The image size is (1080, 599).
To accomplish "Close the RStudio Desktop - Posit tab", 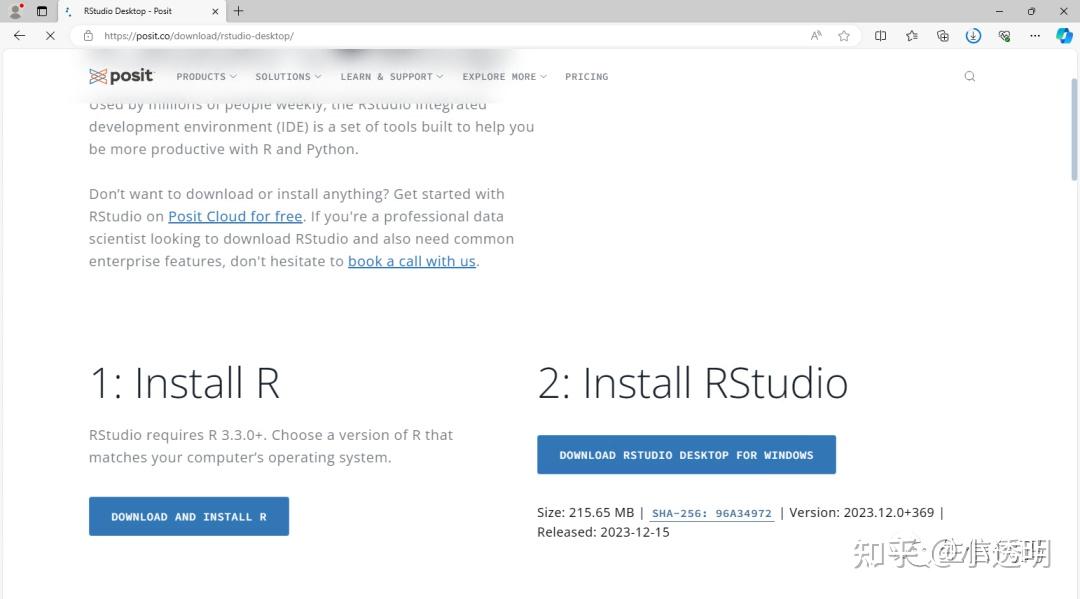I will tap(215, 11).
